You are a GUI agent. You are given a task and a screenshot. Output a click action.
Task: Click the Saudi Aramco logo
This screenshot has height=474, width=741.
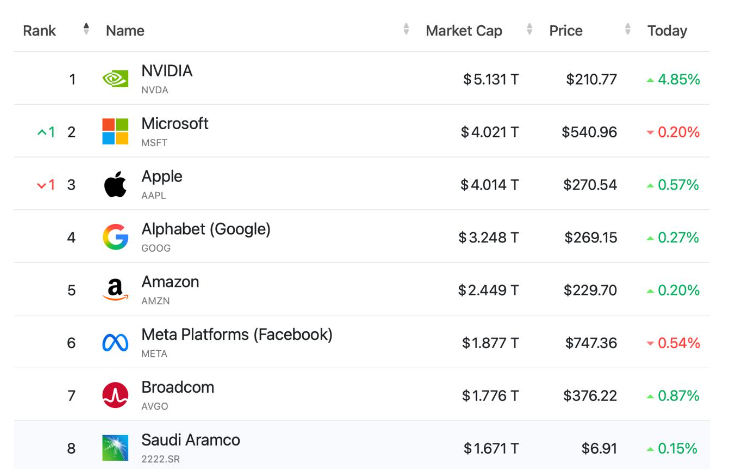click(115, 448)
